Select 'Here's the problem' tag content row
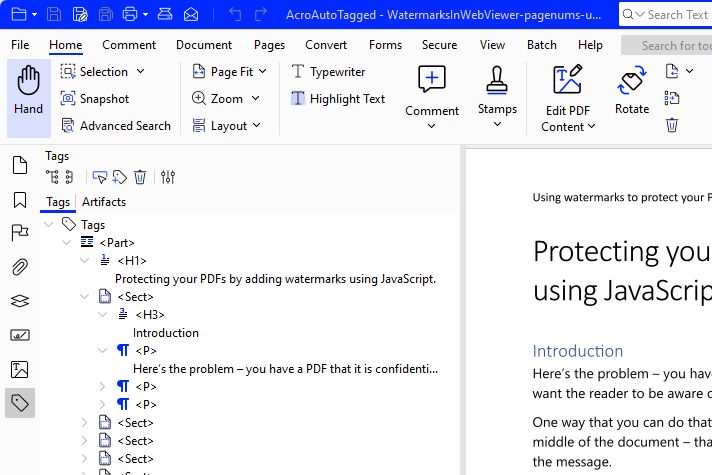712x475 pixels. pos(286,369)
